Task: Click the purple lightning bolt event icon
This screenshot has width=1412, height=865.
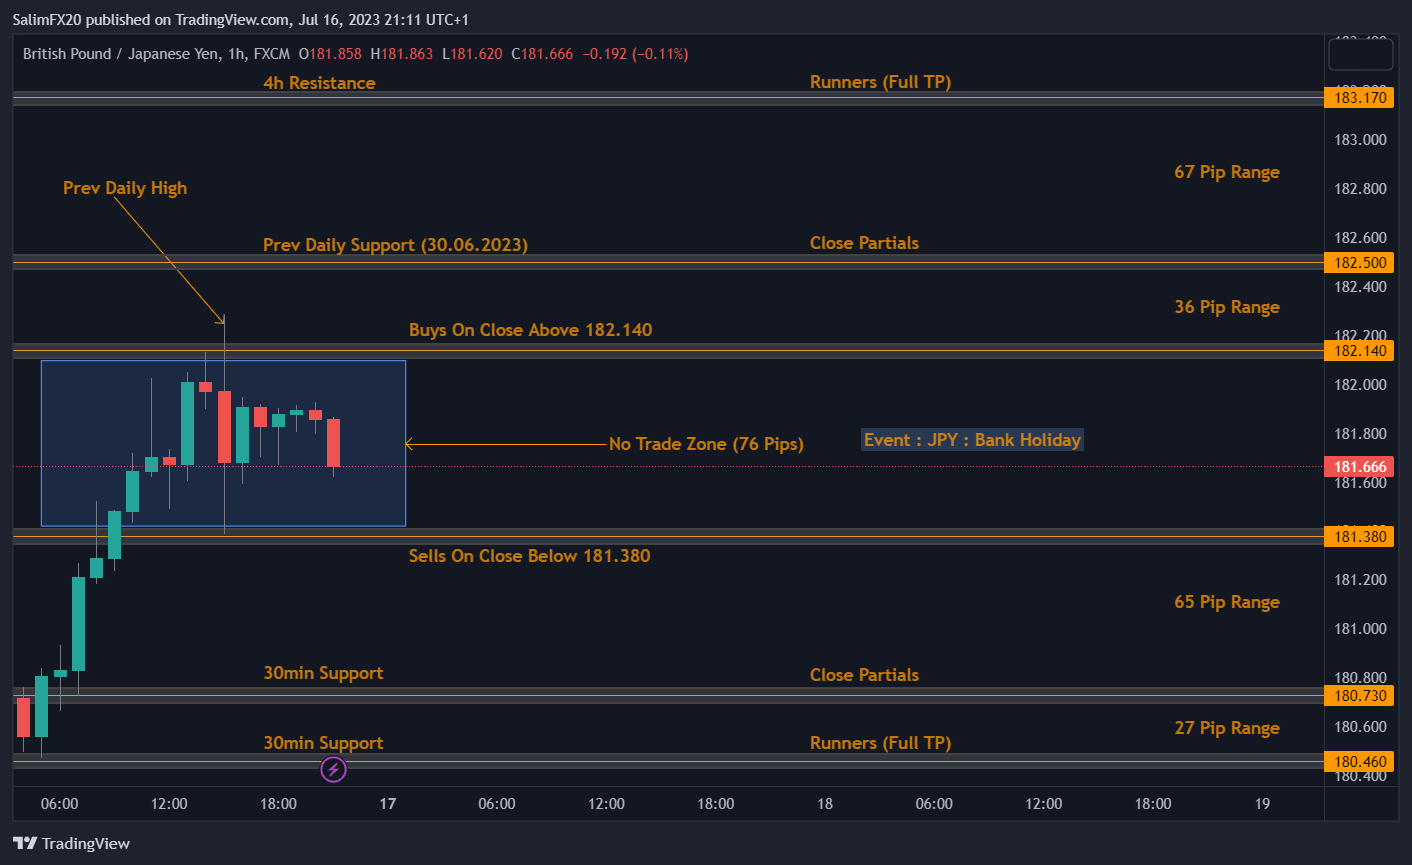Action: pos(333,769)
